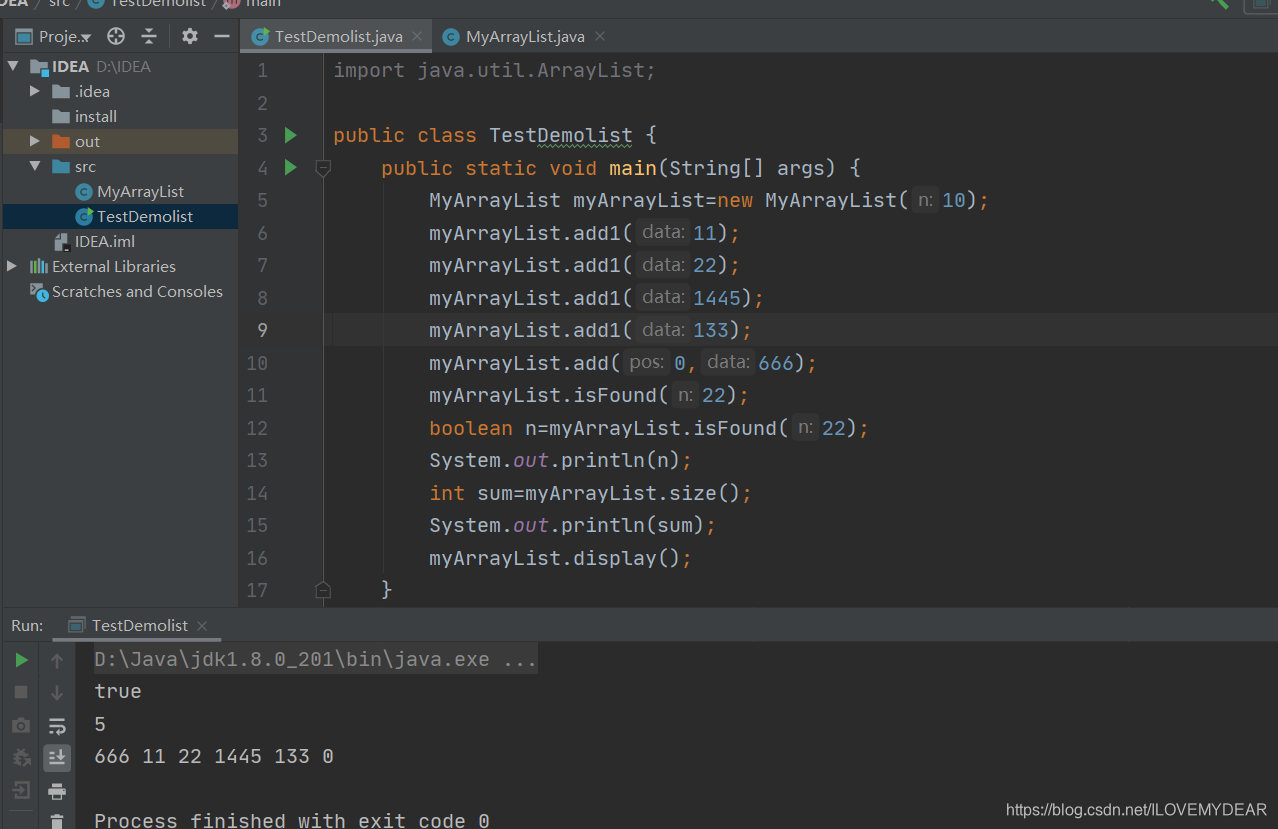Select the .idea folder row
Screen dimensions: 1278x829
[x=120, y=92]
